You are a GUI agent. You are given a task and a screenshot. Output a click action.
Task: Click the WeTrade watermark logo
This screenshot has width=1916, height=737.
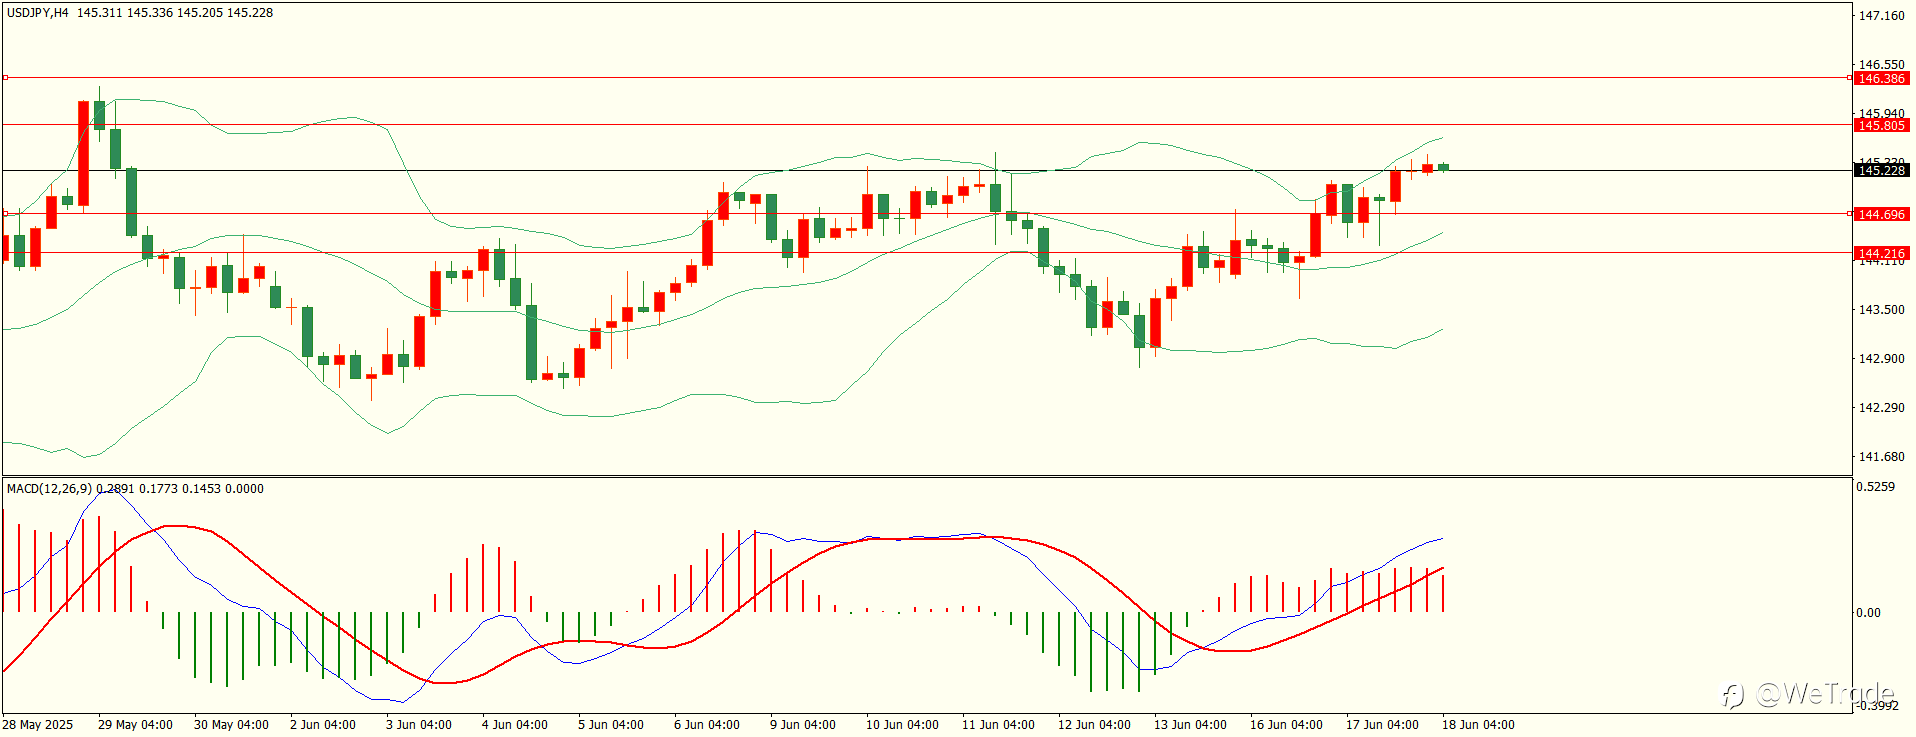(1809, 693)
